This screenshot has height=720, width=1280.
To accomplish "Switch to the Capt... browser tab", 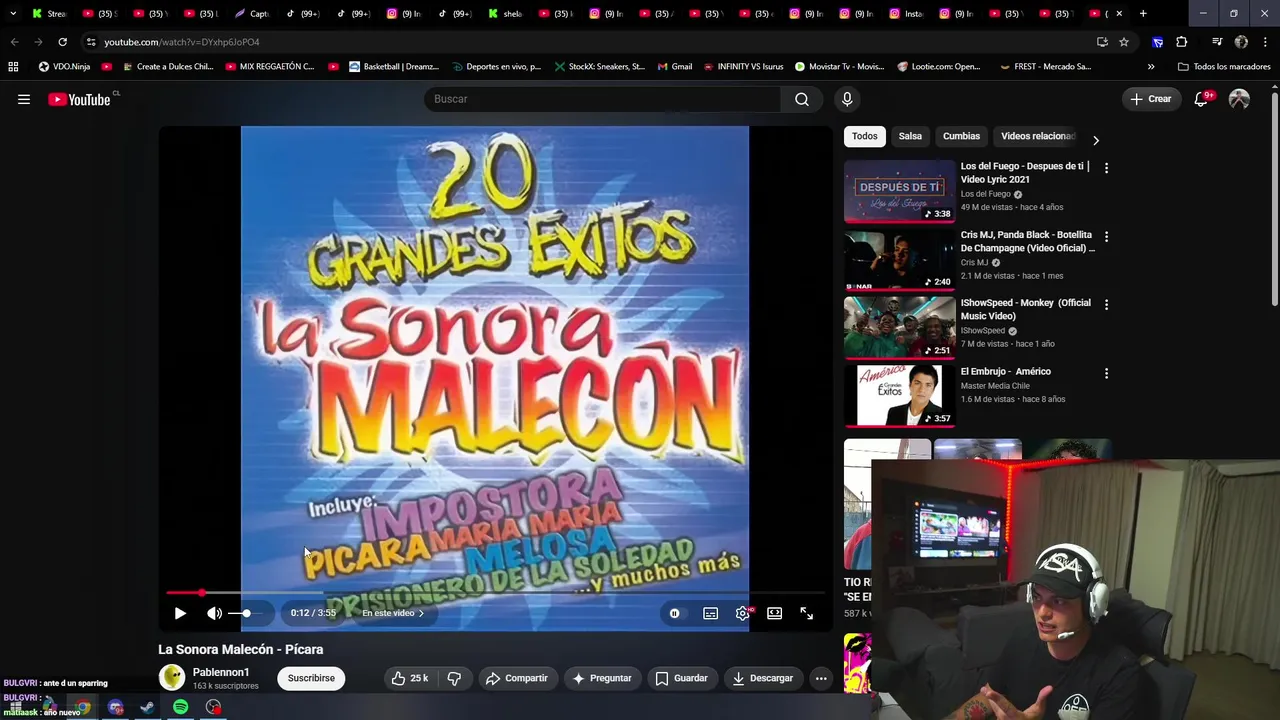I will [x=252, y=14].
